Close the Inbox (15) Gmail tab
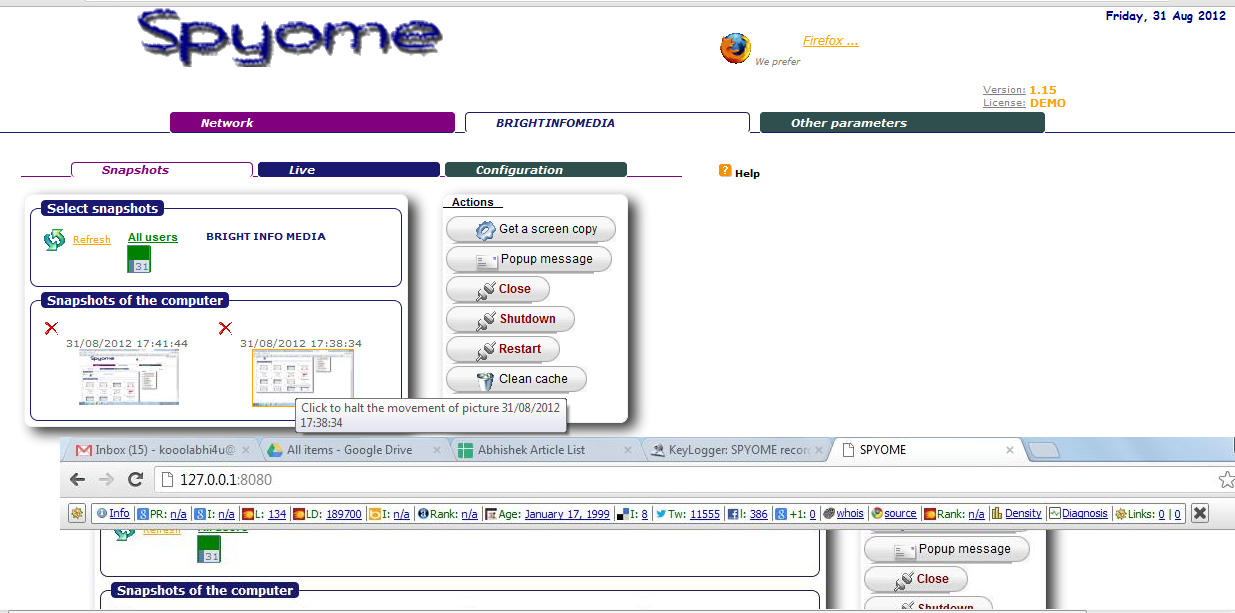This screenshot has width=1235, height=613. [x=245, y=450]
